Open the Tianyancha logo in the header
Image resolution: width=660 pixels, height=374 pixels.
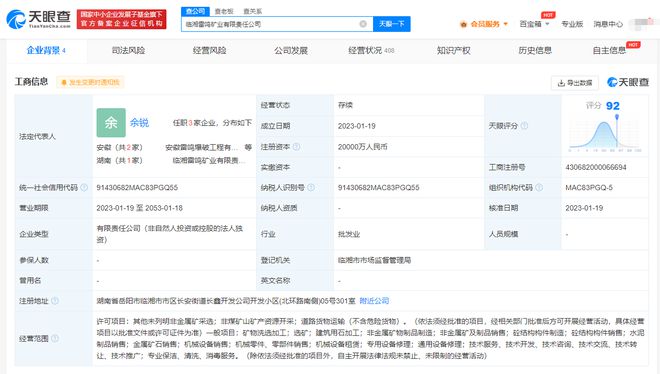pos(38,19)
